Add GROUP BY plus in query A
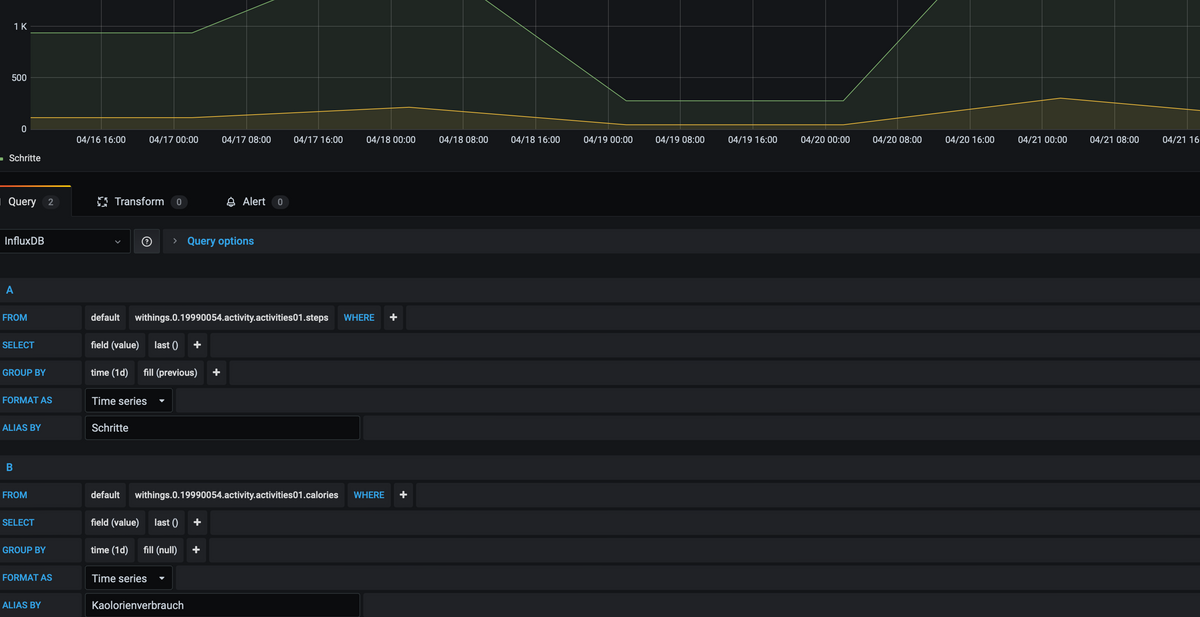The height and width of the screenshot is (617, 1200). point(216,373)
